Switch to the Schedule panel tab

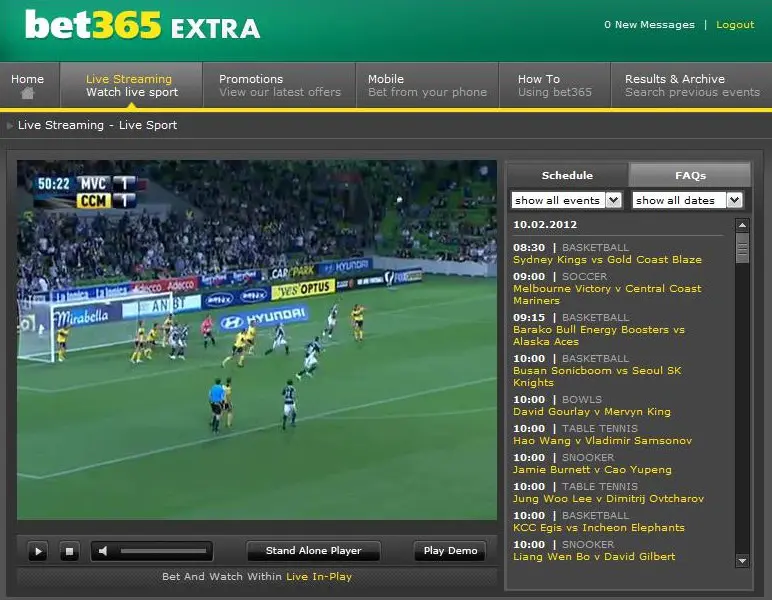[x=567, y=175]
